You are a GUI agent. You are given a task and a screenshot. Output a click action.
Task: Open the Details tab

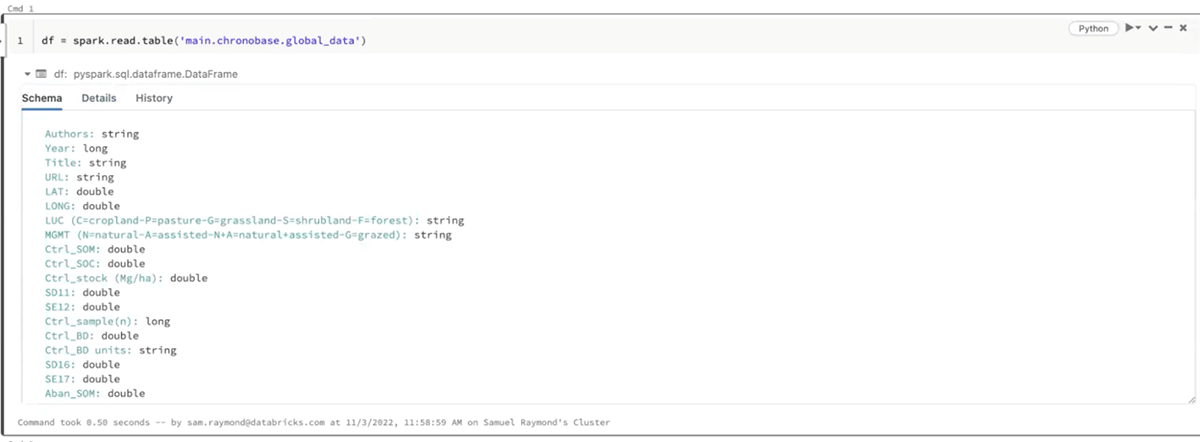click(99, 98)
